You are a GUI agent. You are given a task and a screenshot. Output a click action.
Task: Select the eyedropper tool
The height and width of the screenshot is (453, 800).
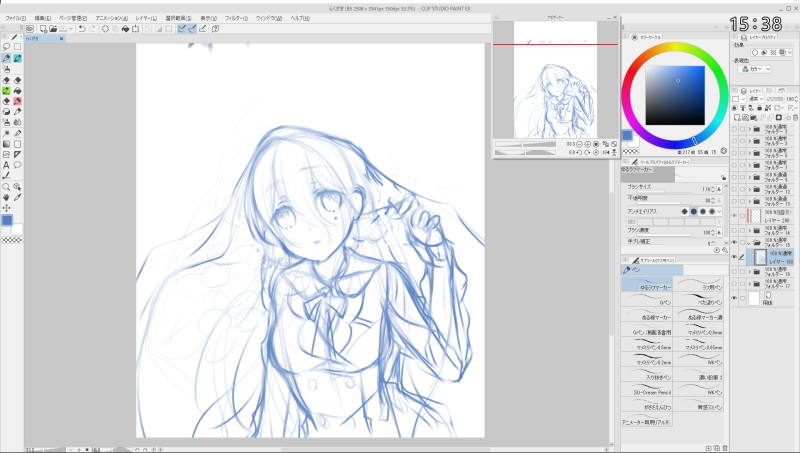click(x=17, y=197)
